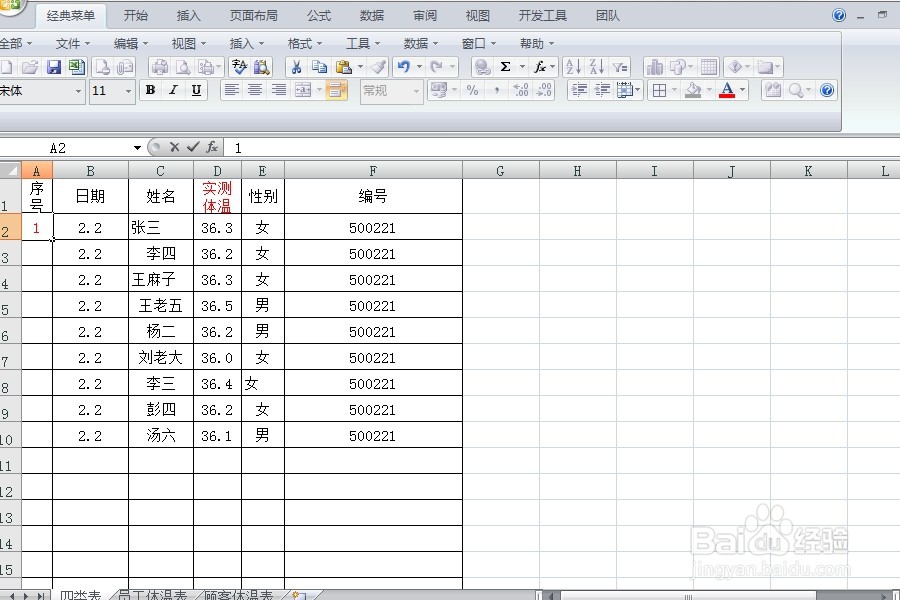Image resolution: width=900 pixels, height=600 pixels.
Task: Switch to the 页面布局 ribbon tab
Action: coord(255,15)
